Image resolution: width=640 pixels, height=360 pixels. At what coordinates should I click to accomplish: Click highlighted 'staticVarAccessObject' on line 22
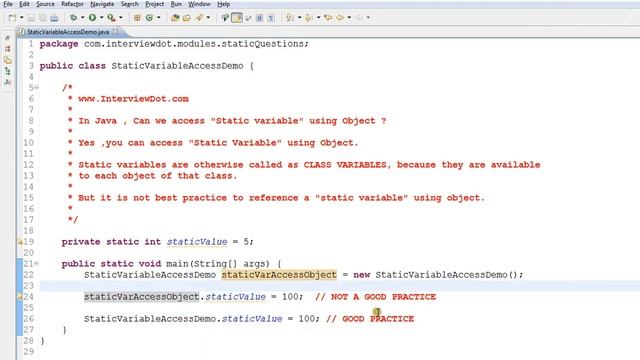[x=279, y=275]
